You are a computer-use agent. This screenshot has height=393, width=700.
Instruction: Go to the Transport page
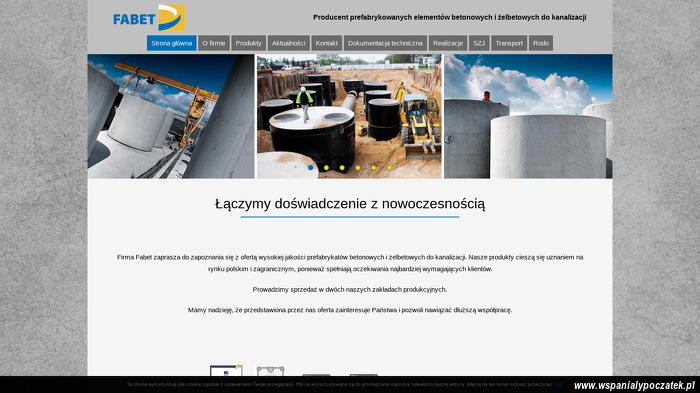(509, 43)
